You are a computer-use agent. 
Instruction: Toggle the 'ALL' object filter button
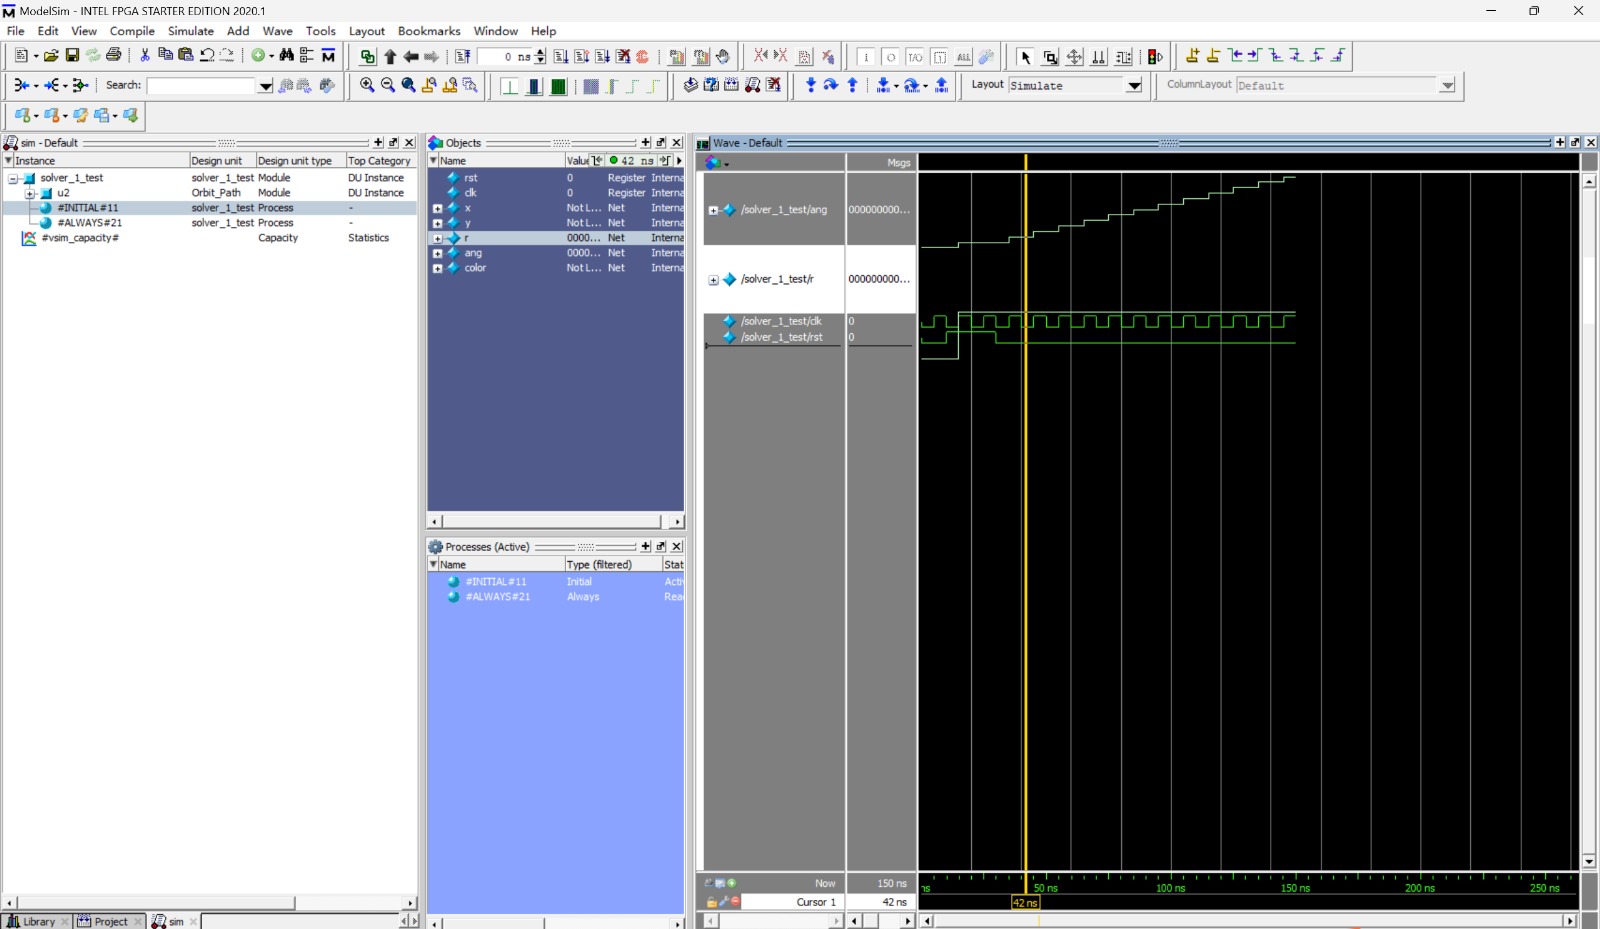[963, 57]
